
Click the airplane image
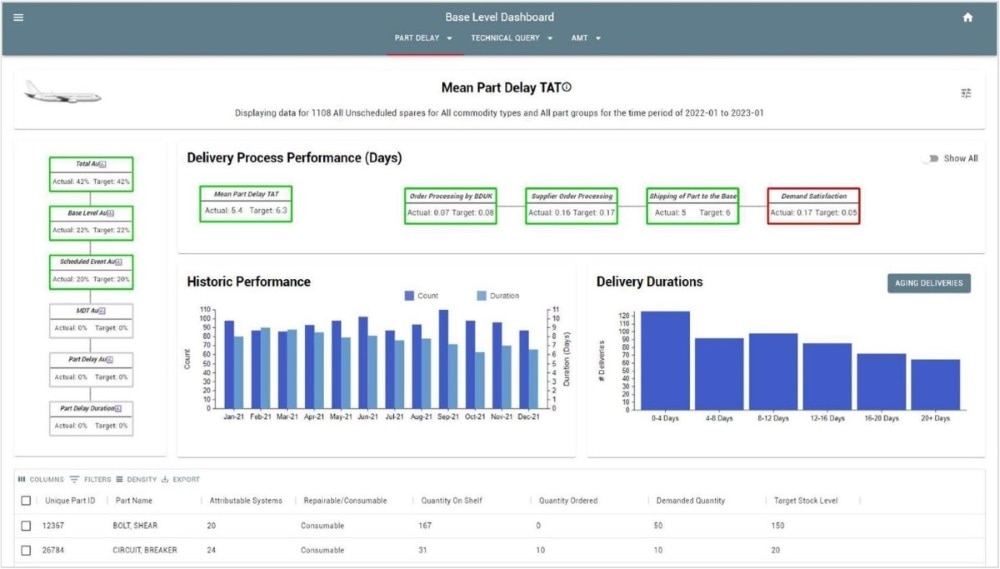coord(62,93)
